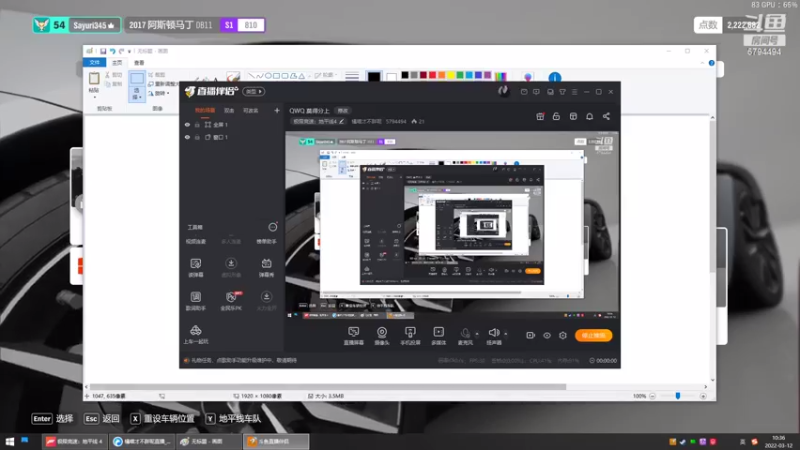Hide the 全屏 1 source via its eye icon

tap(187, 124)
